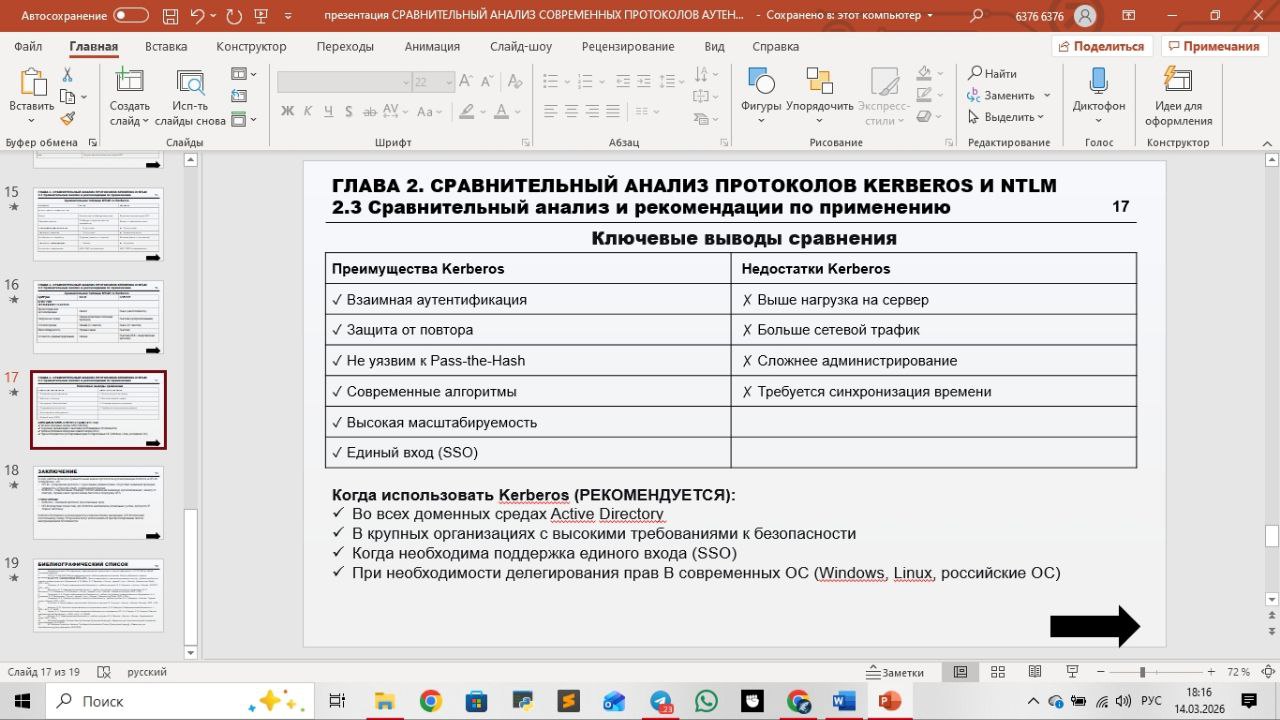Switch to the Вставка tab

click(166, 47)
